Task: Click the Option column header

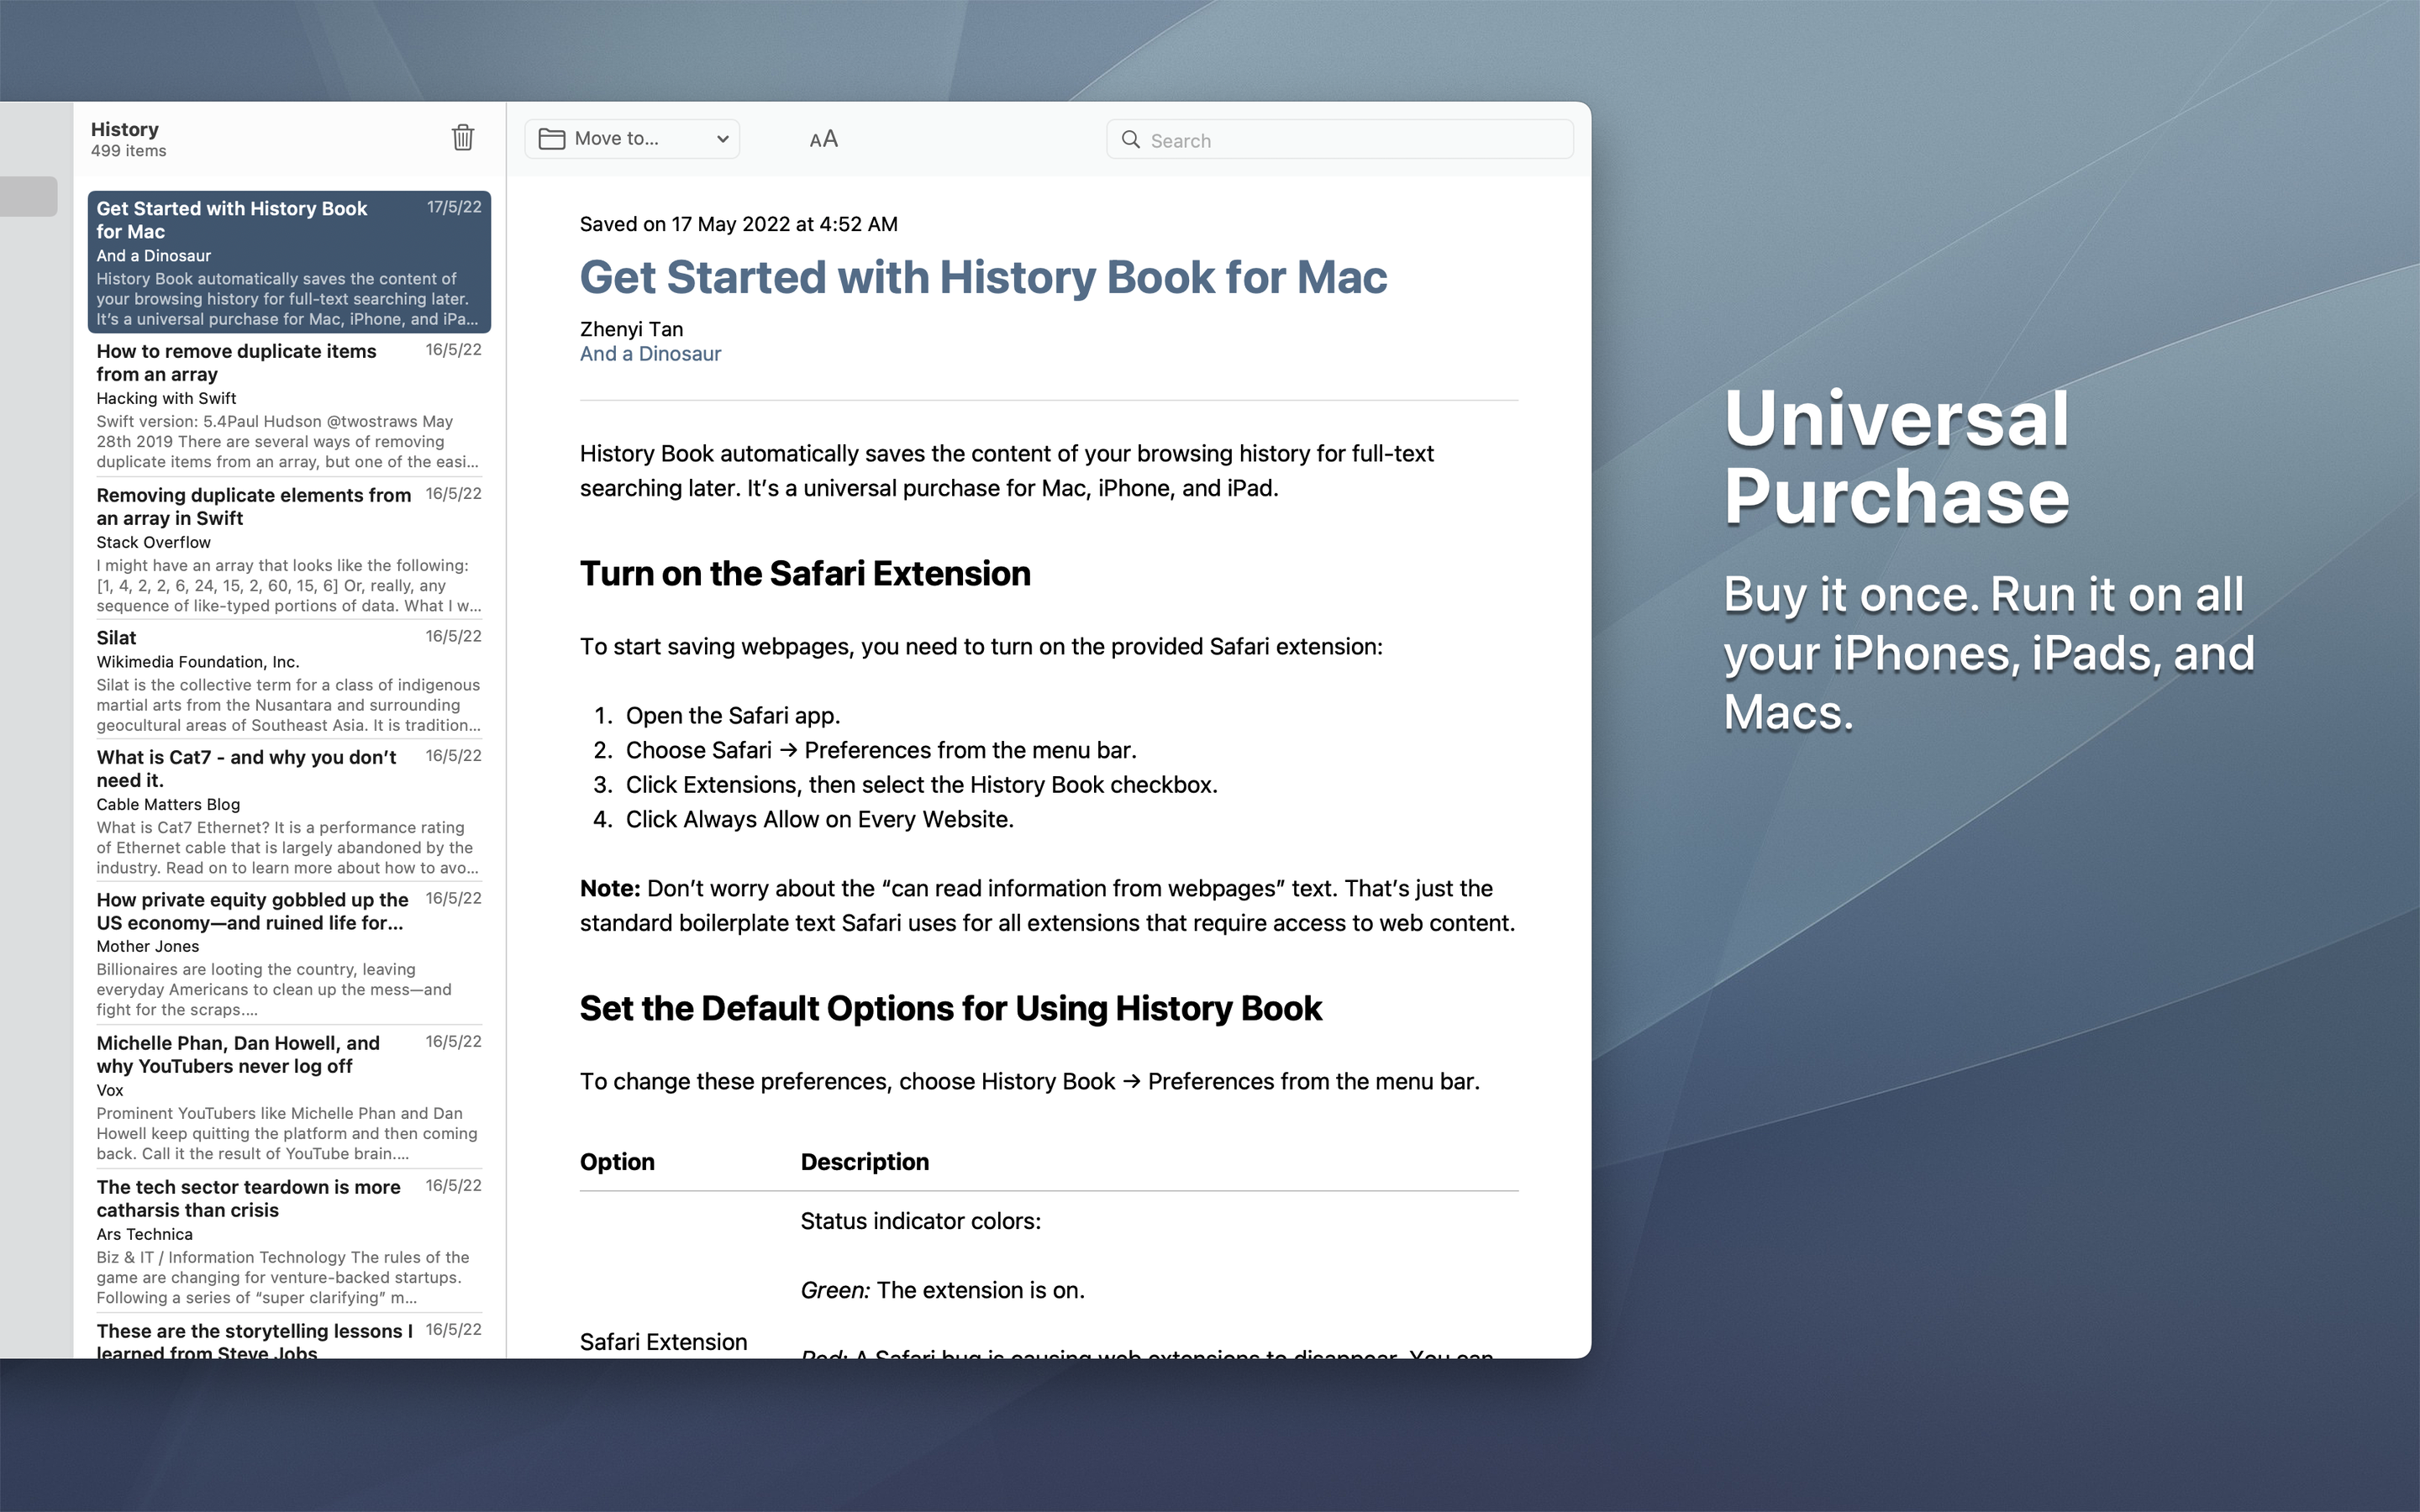Action: click(x=617, y=1162)
